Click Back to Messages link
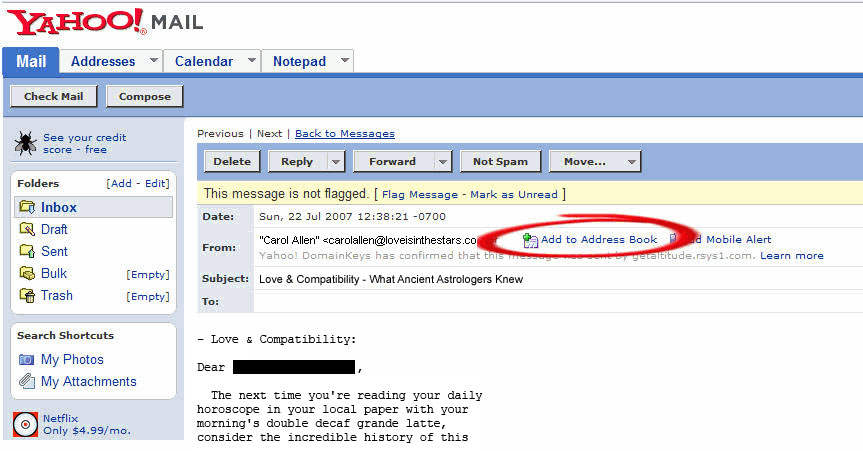The image size is (863, 451). 345,134
